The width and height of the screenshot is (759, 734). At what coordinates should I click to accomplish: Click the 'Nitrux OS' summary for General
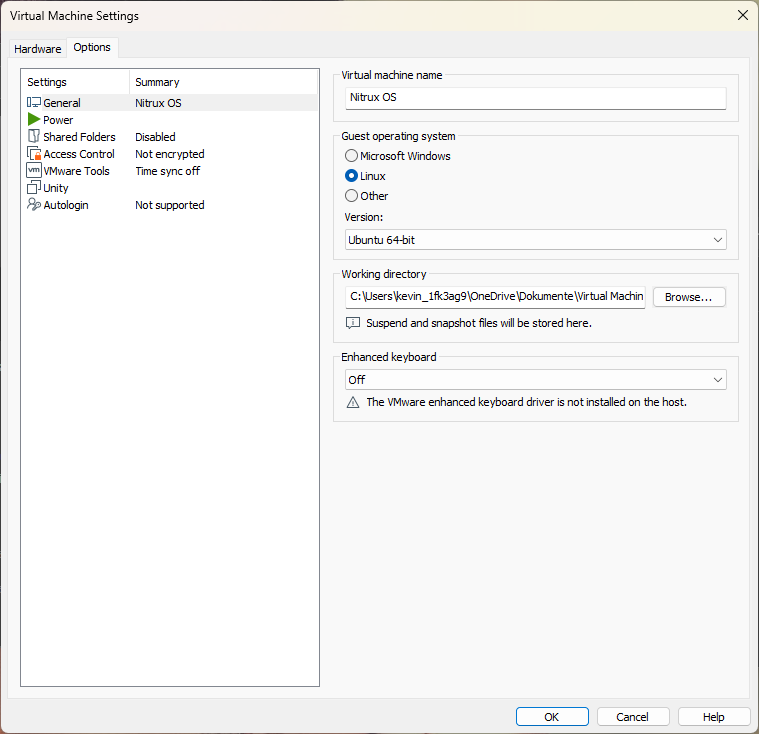click(x=158, y=103)
